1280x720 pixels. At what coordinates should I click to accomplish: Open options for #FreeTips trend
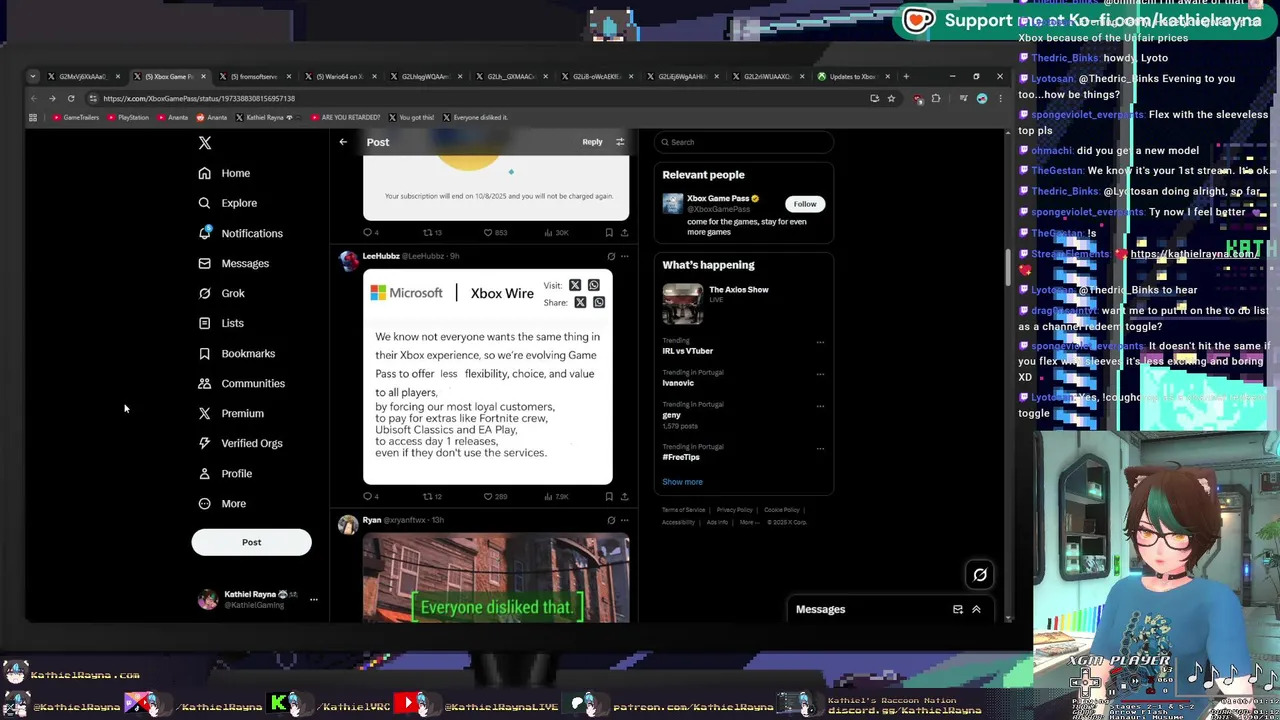[820, 448]
